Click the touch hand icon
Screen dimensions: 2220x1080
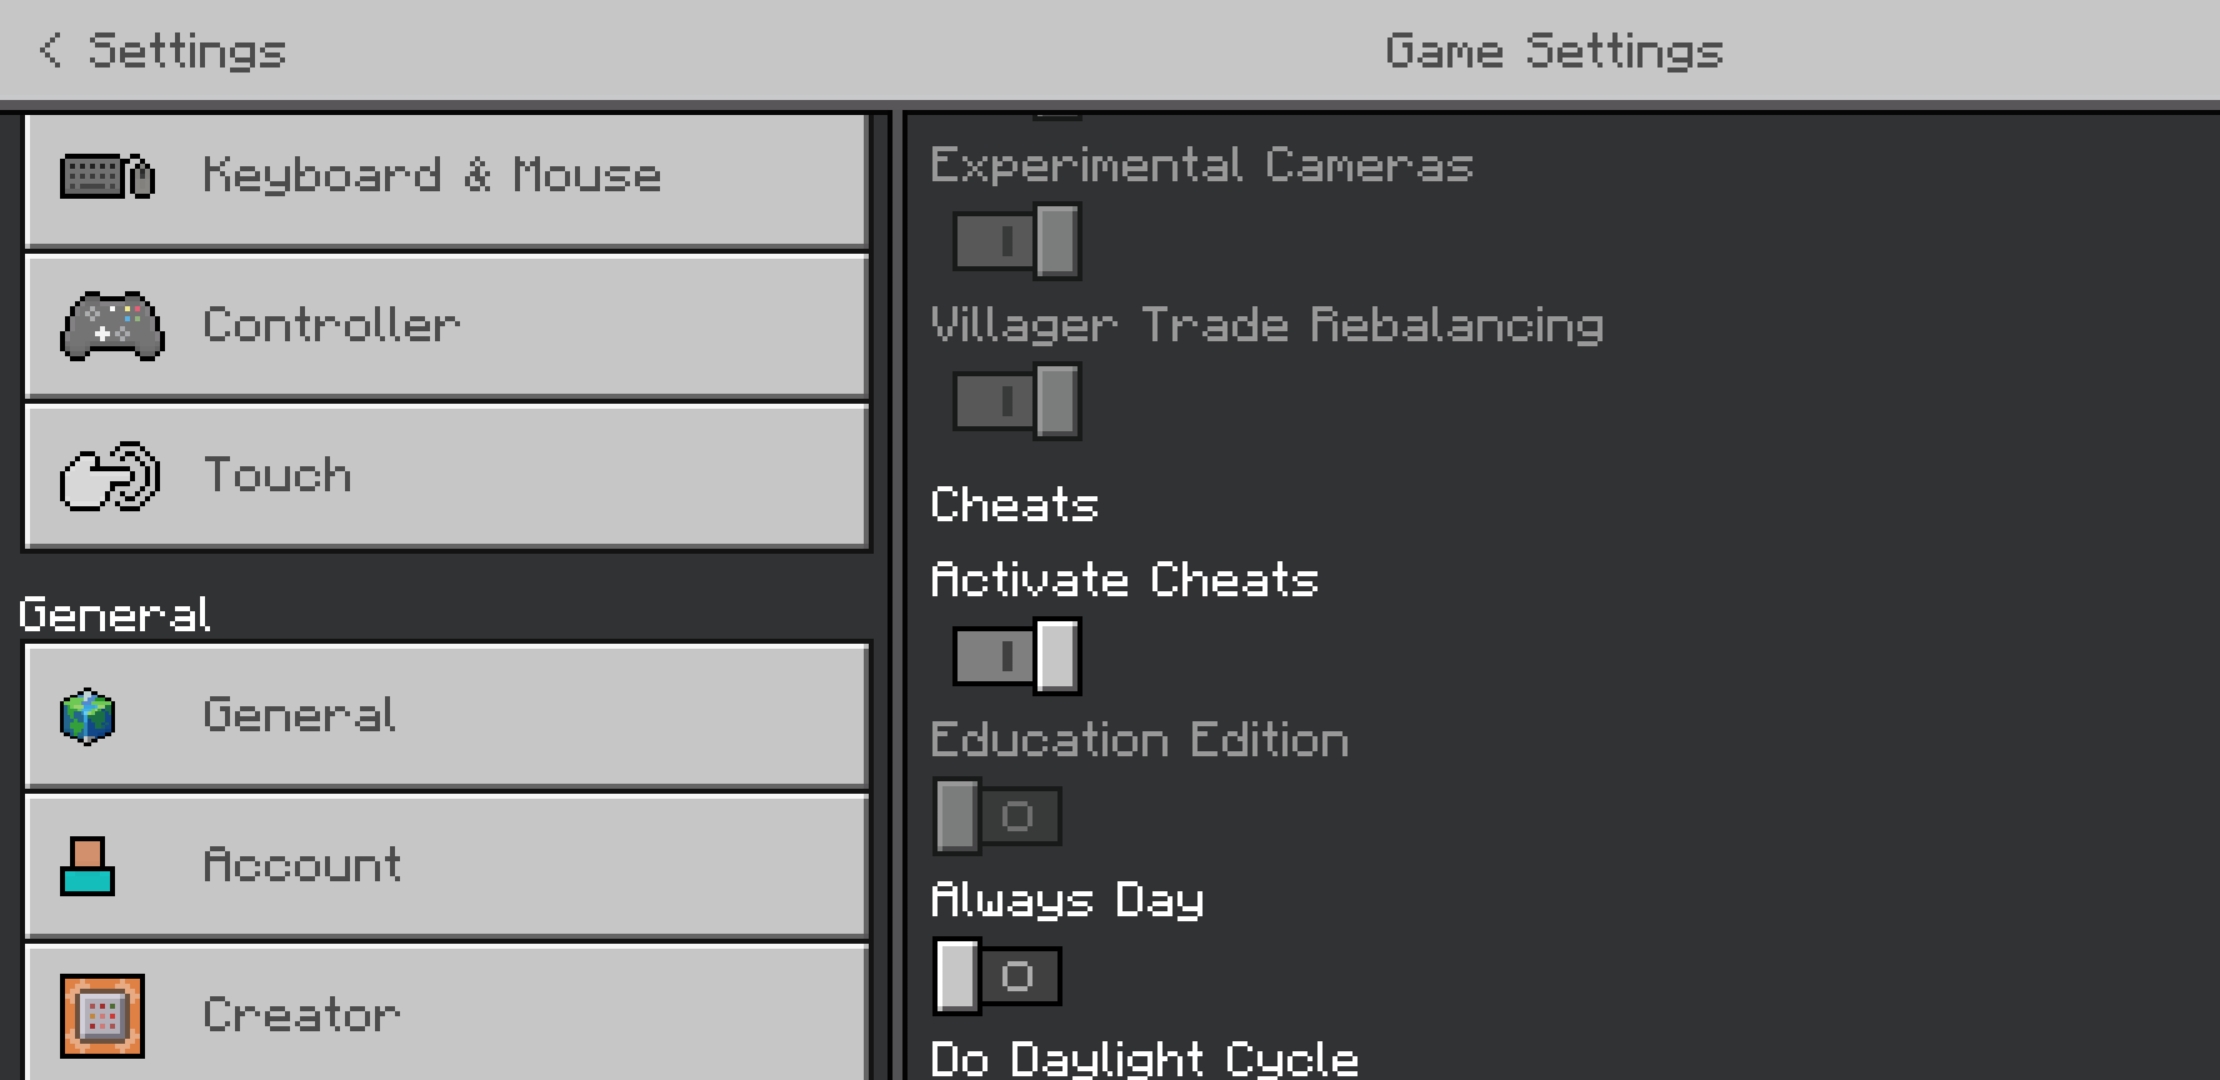tap(110, 476)
